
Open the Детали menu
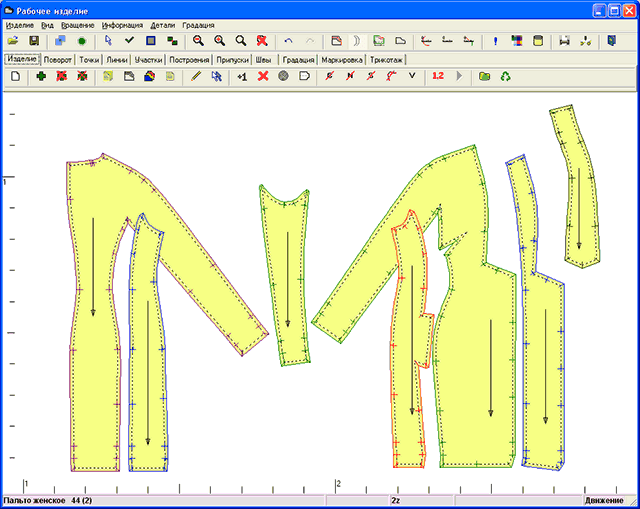162,23
